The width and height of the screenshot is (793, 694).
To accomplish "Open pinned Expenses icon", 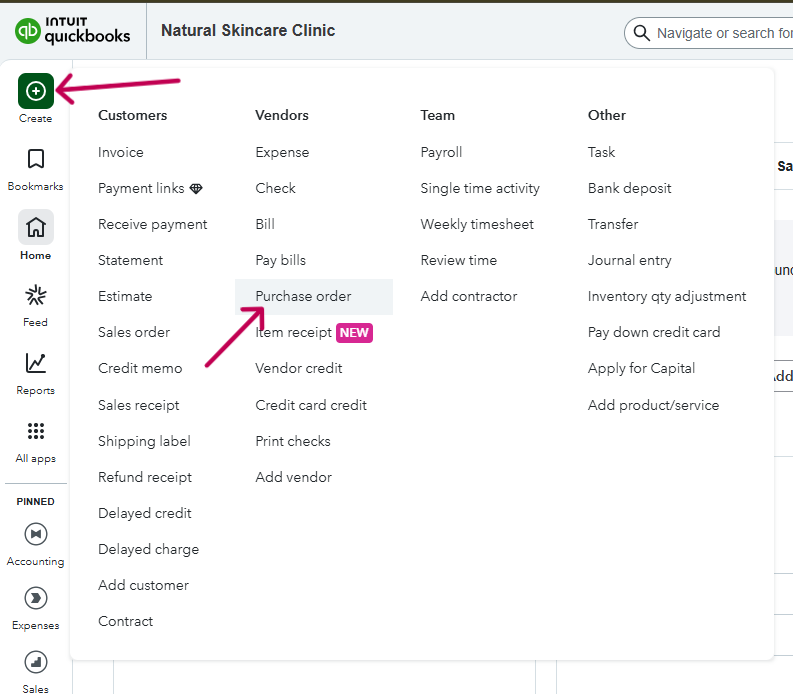I will coord(36,598).
